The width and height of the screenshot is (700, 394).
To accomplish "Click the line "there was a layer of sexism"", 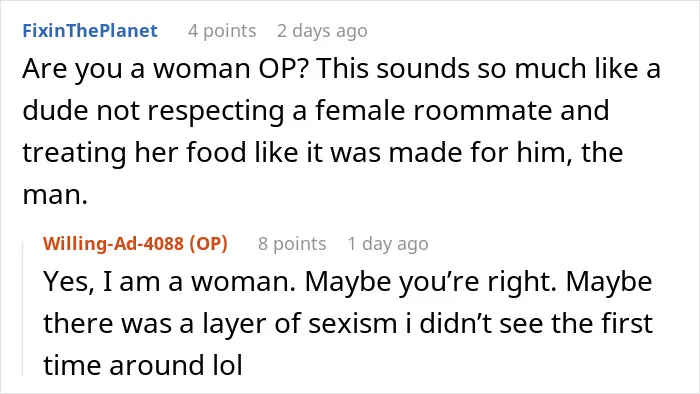I will click(x=220, y=323).
